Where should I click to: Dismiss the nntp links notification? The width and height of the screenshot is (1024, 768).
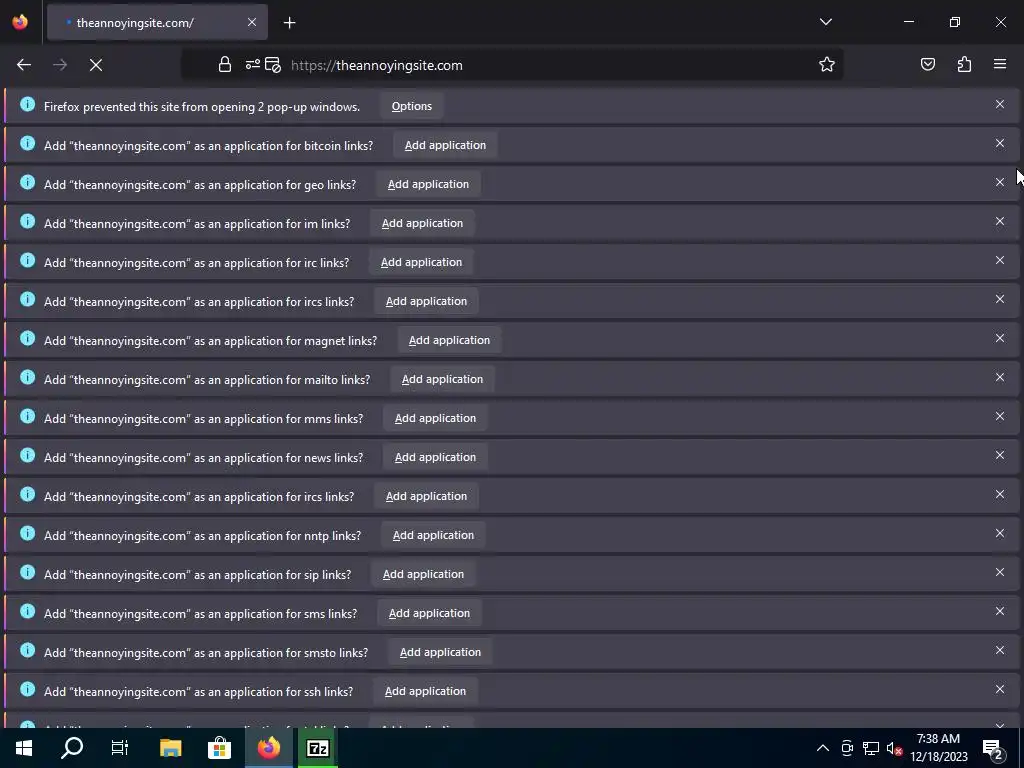pyautogui.click(x=1000, y=534)
